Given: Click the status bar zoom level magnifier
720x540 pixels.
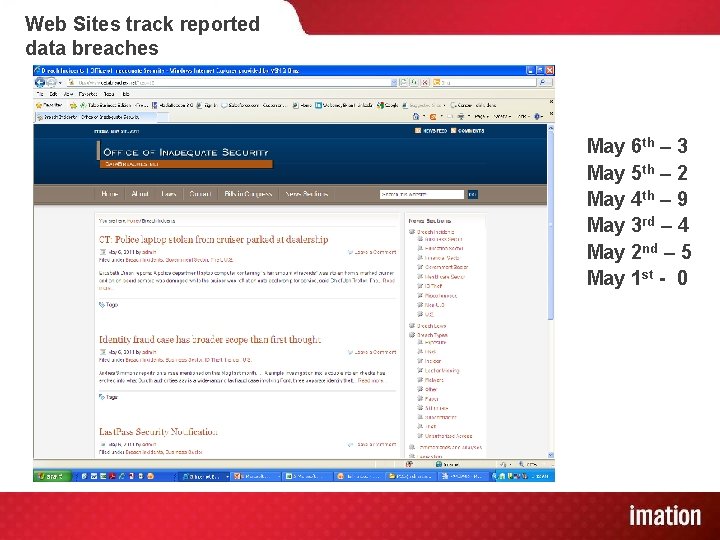Looking at the screenshot, I should [x=521, y=464].
